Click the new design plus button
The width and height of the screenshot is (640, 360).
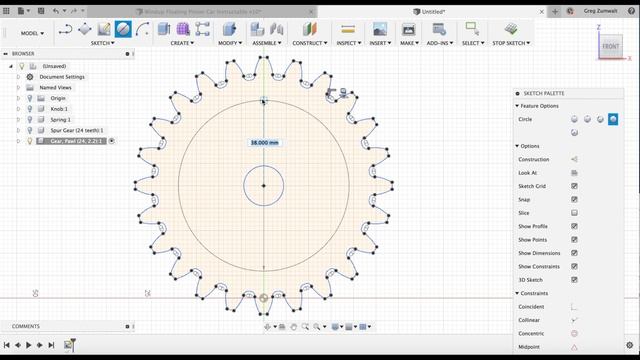(x=555, y=11)
